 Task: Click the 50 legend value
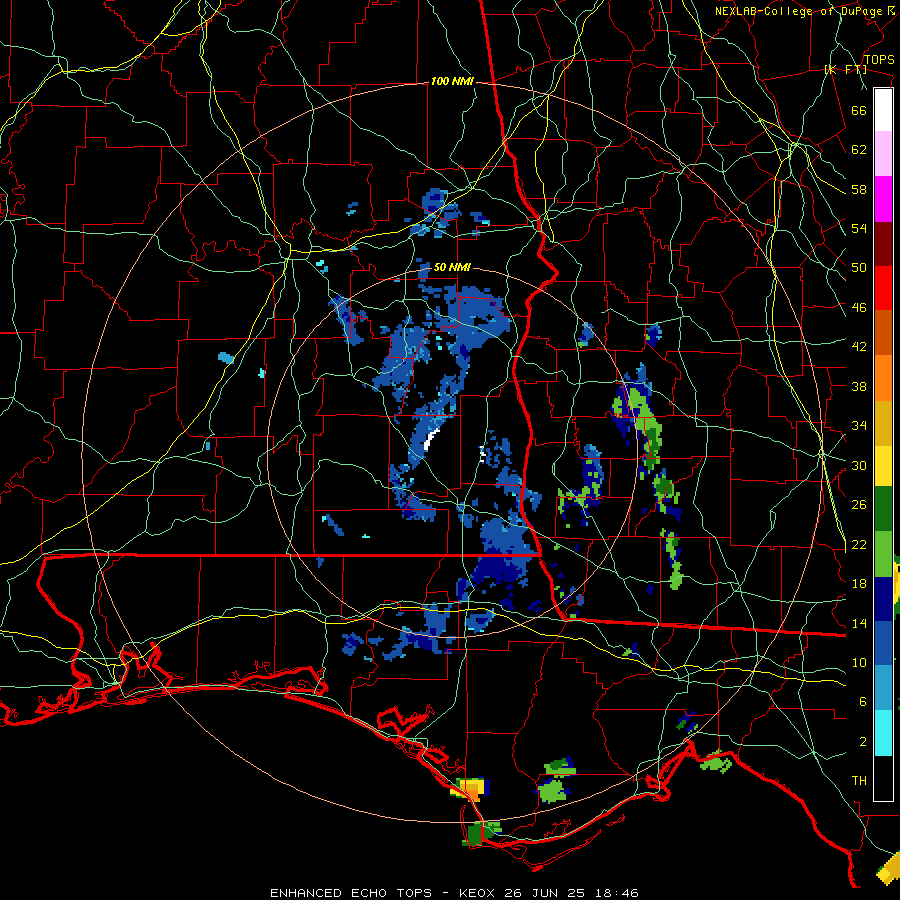coord(859,268)
